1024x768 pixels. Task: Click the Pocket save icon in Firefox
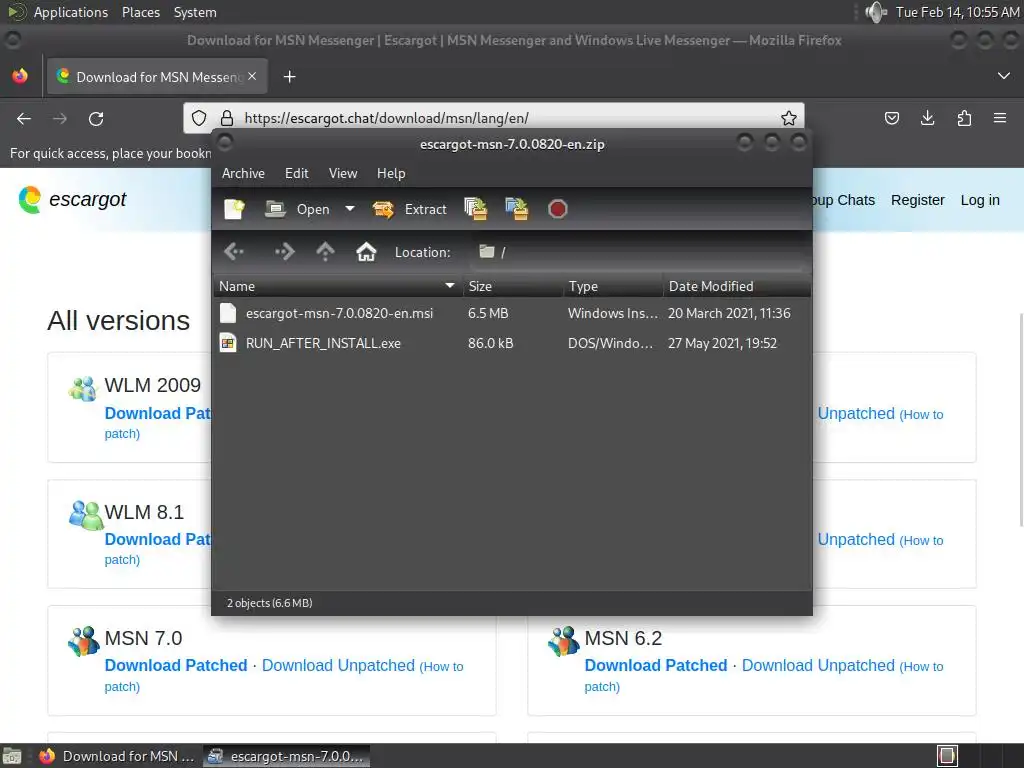point(892,118)
